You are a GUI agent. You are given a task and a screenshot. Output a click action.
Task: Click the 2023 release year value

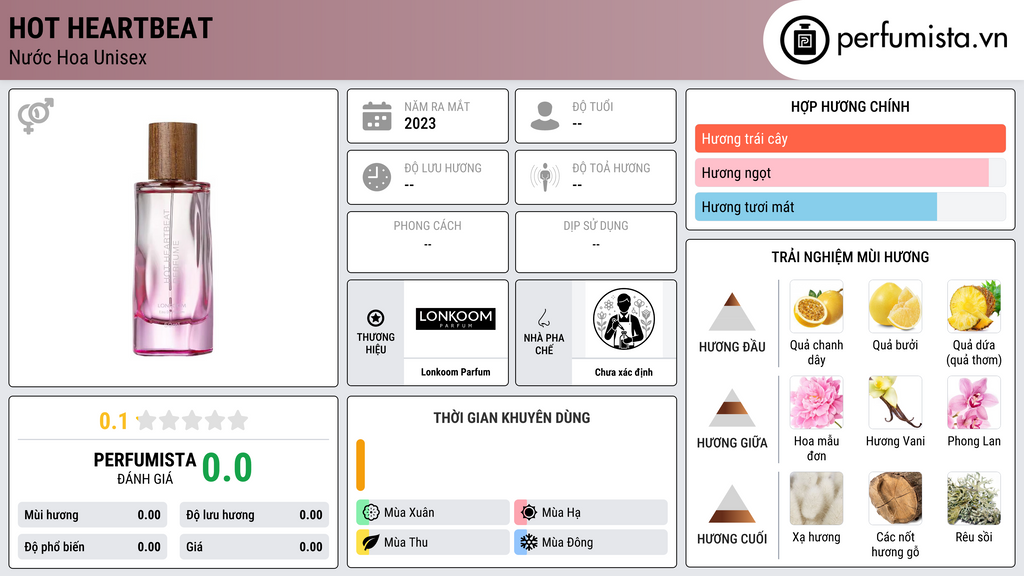tap(420, 123)
